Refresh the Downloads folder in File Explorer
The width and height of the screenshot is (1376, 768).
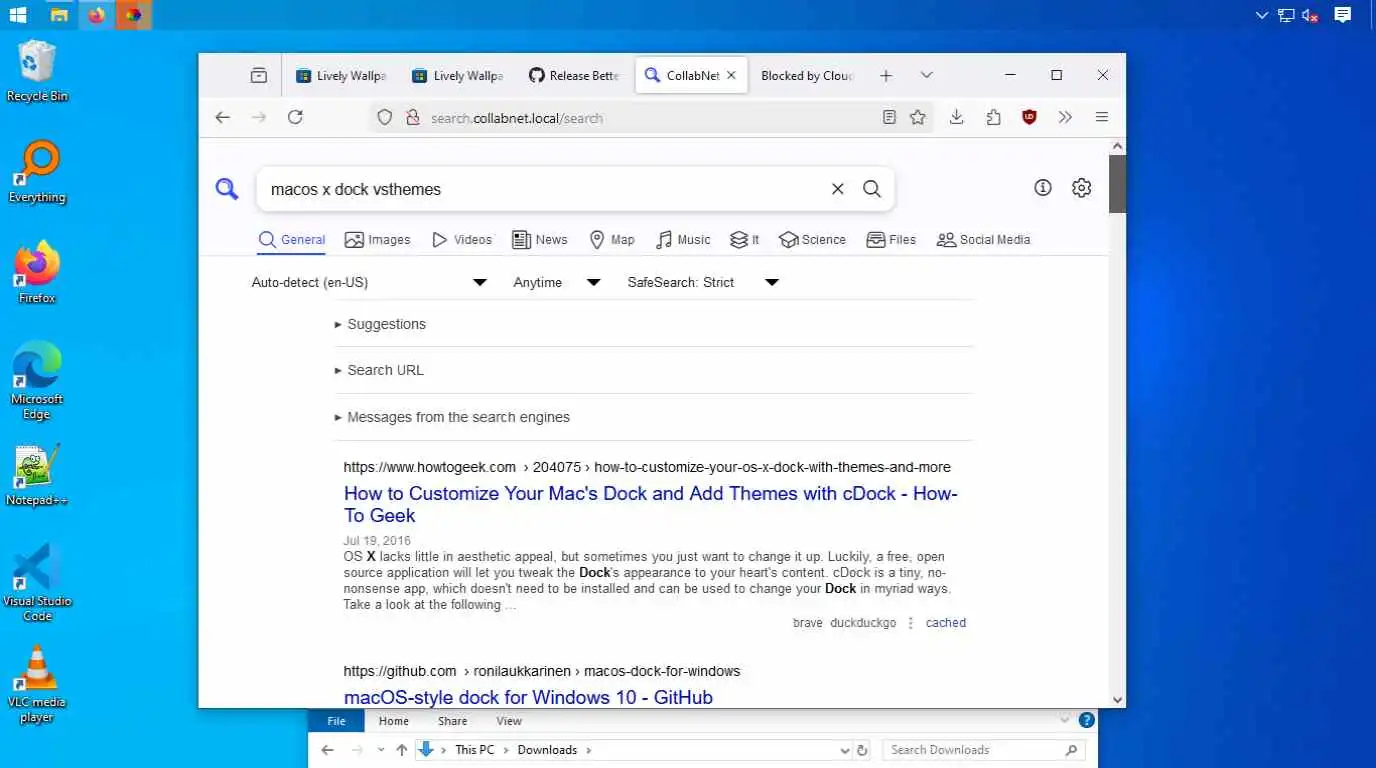[x=863, y=750]
